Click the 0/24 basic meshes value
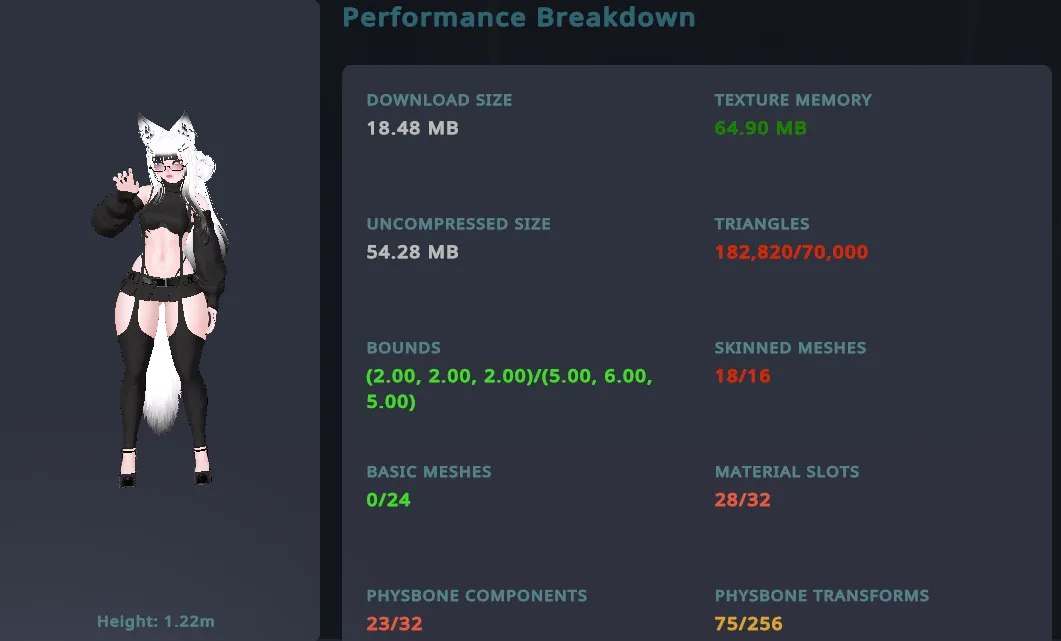This screenshot has width=1061, height=641. point(388,500)
